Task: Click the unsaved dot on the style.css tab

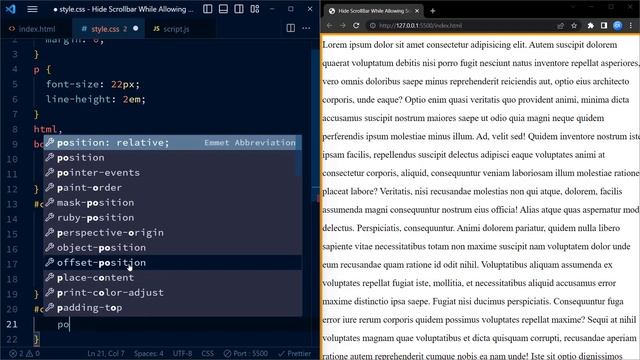Action: 136,29
